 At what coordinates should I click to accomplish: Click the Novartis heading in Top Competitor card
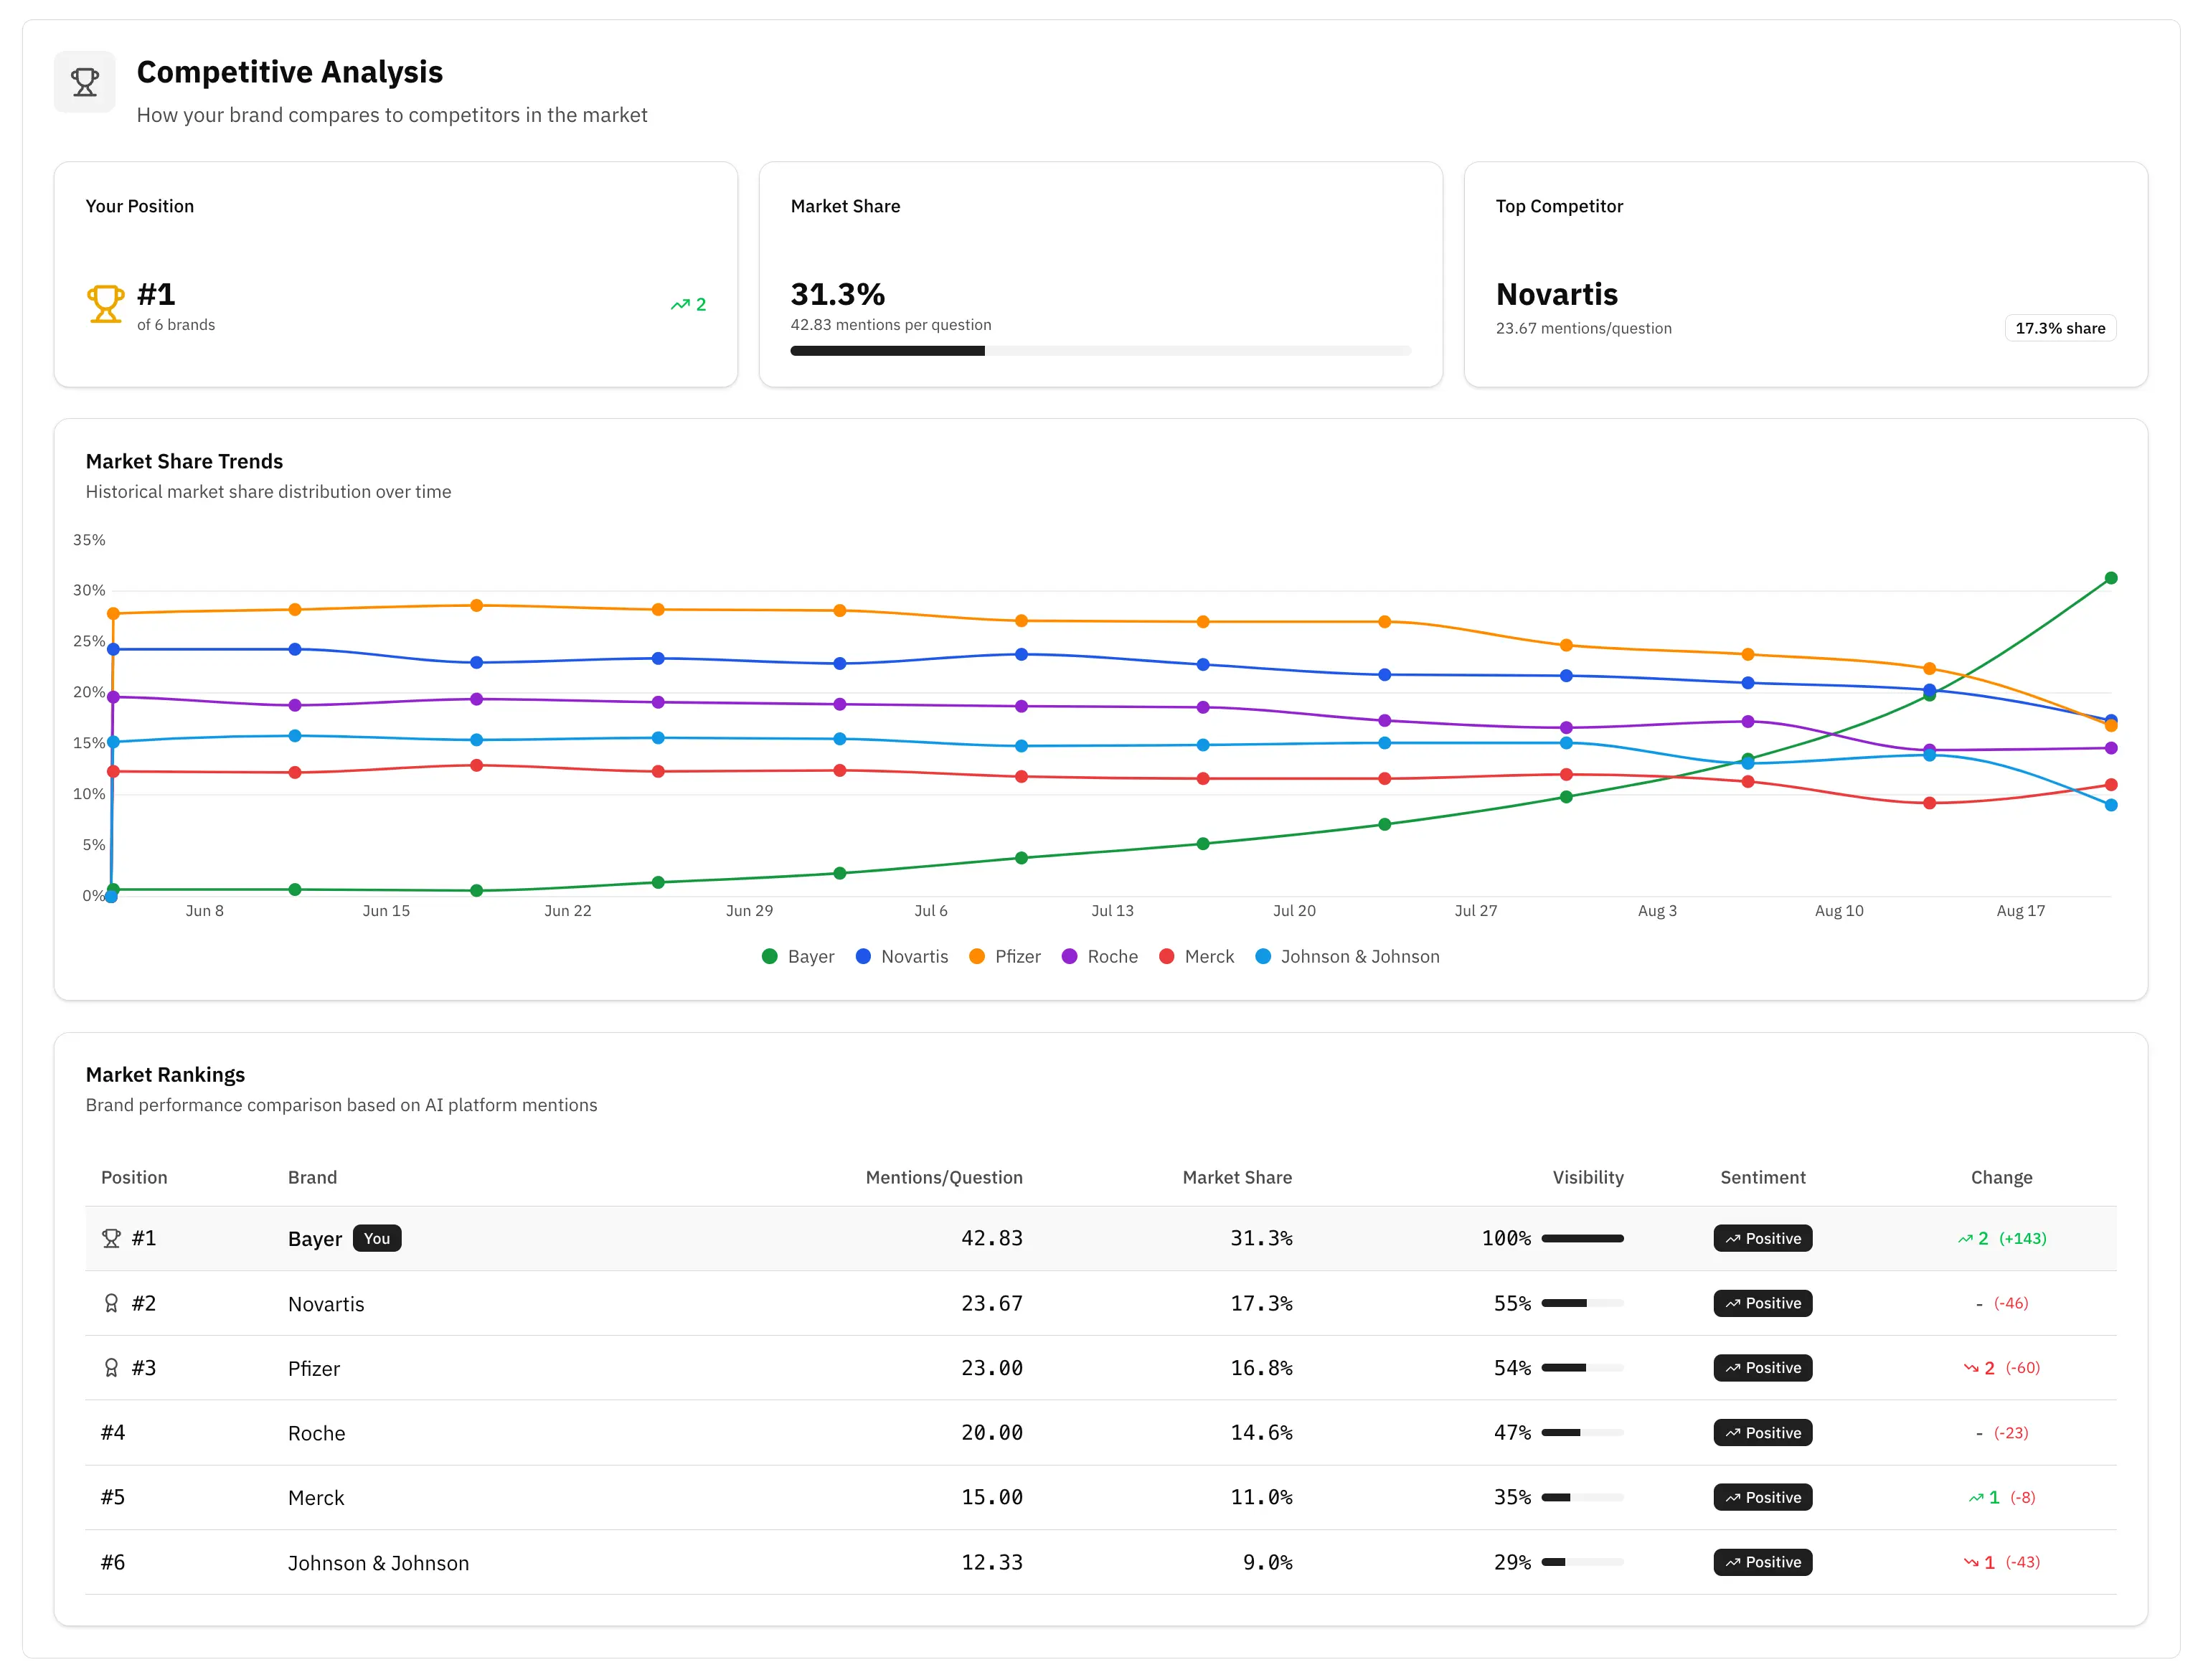1556,294
